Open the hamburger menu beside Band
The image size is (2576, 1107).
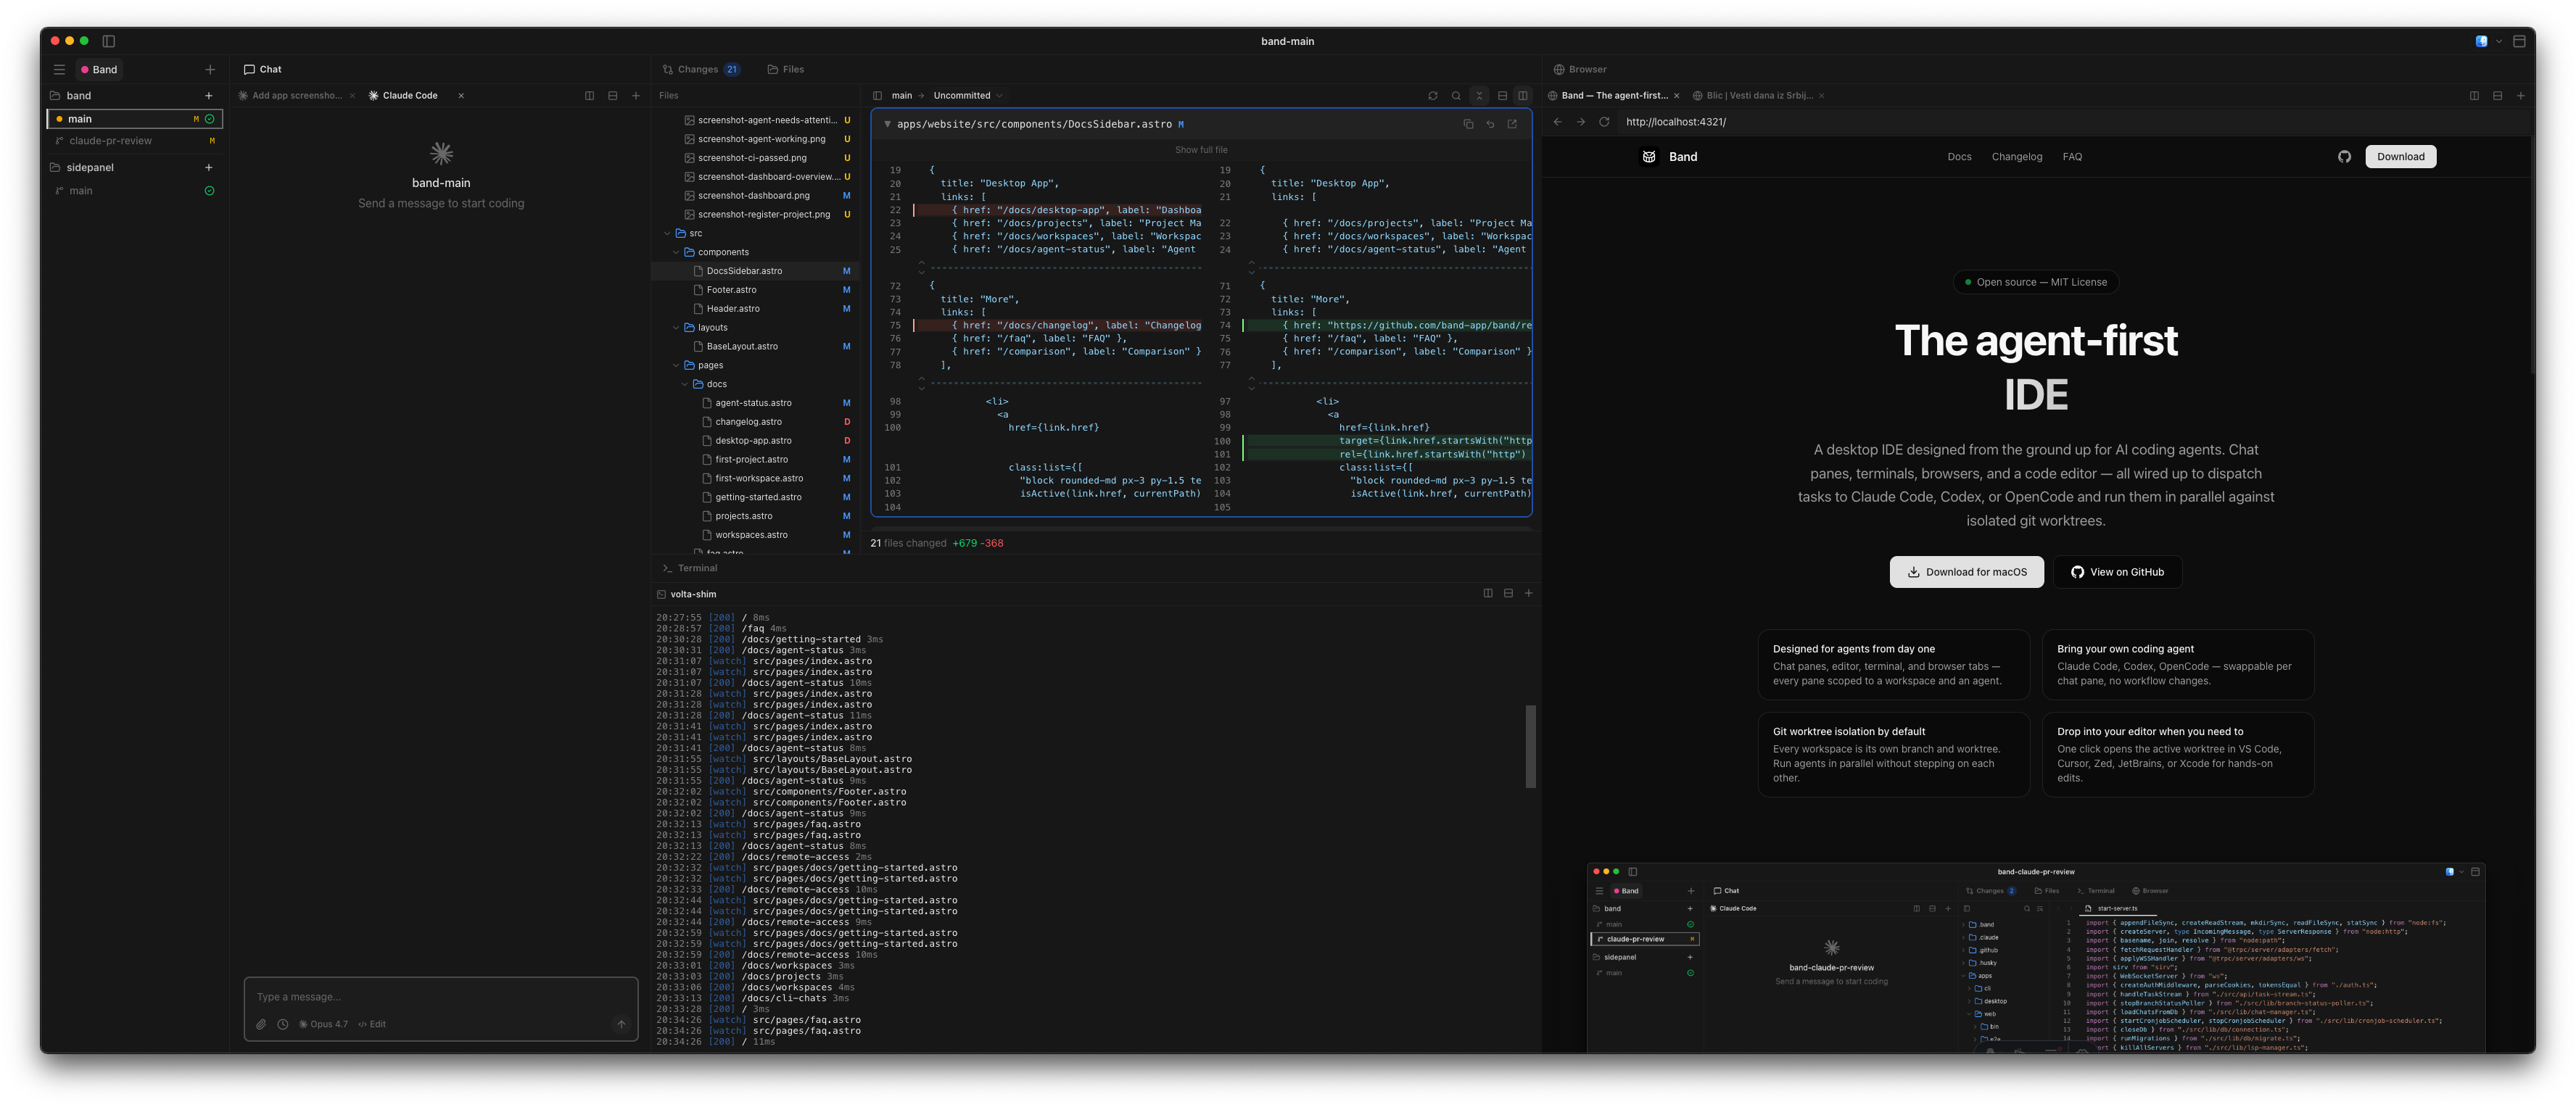[59, 70]
